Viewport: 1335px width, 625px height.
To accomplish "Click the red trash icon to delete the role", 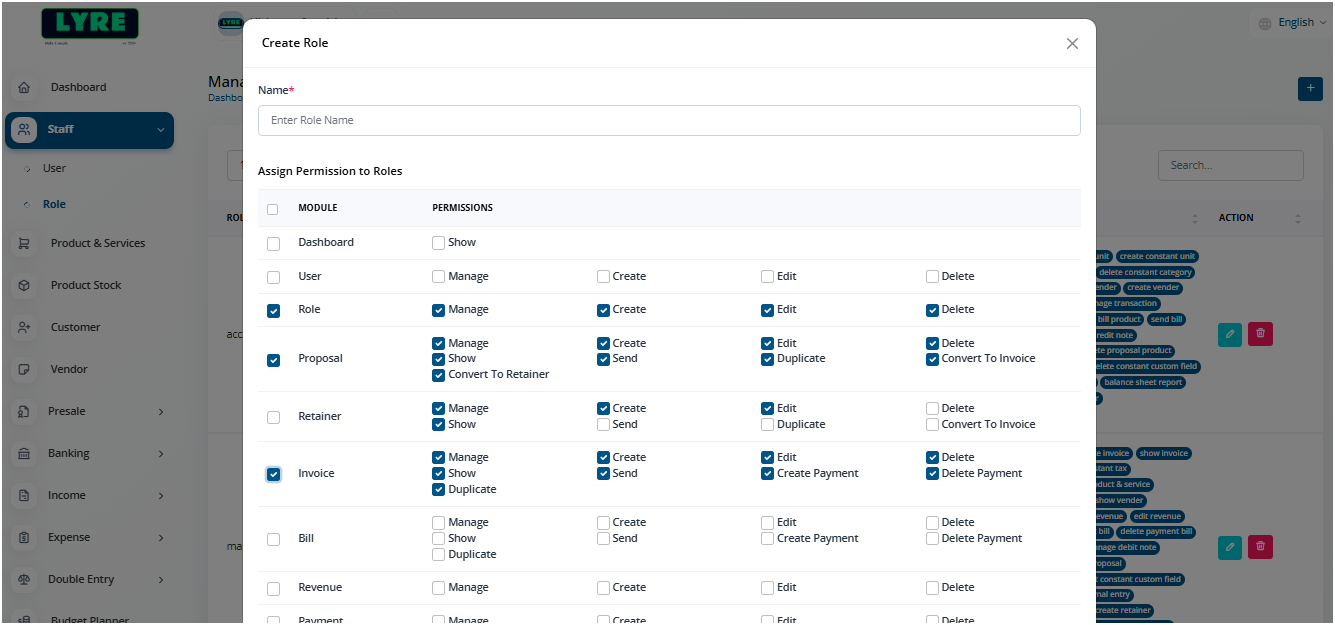I will click(1259, 334).
